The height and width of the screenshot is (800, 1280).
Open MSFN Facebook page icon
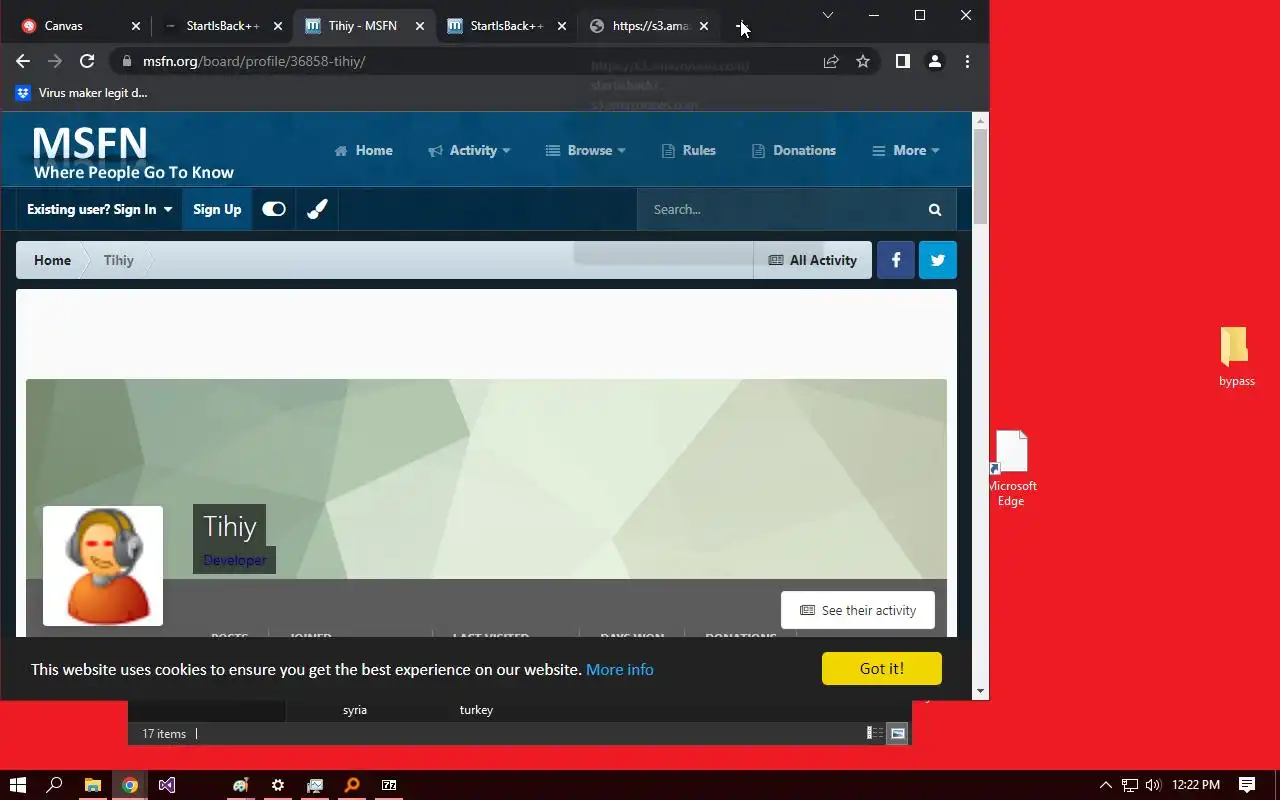pos(896,260)
